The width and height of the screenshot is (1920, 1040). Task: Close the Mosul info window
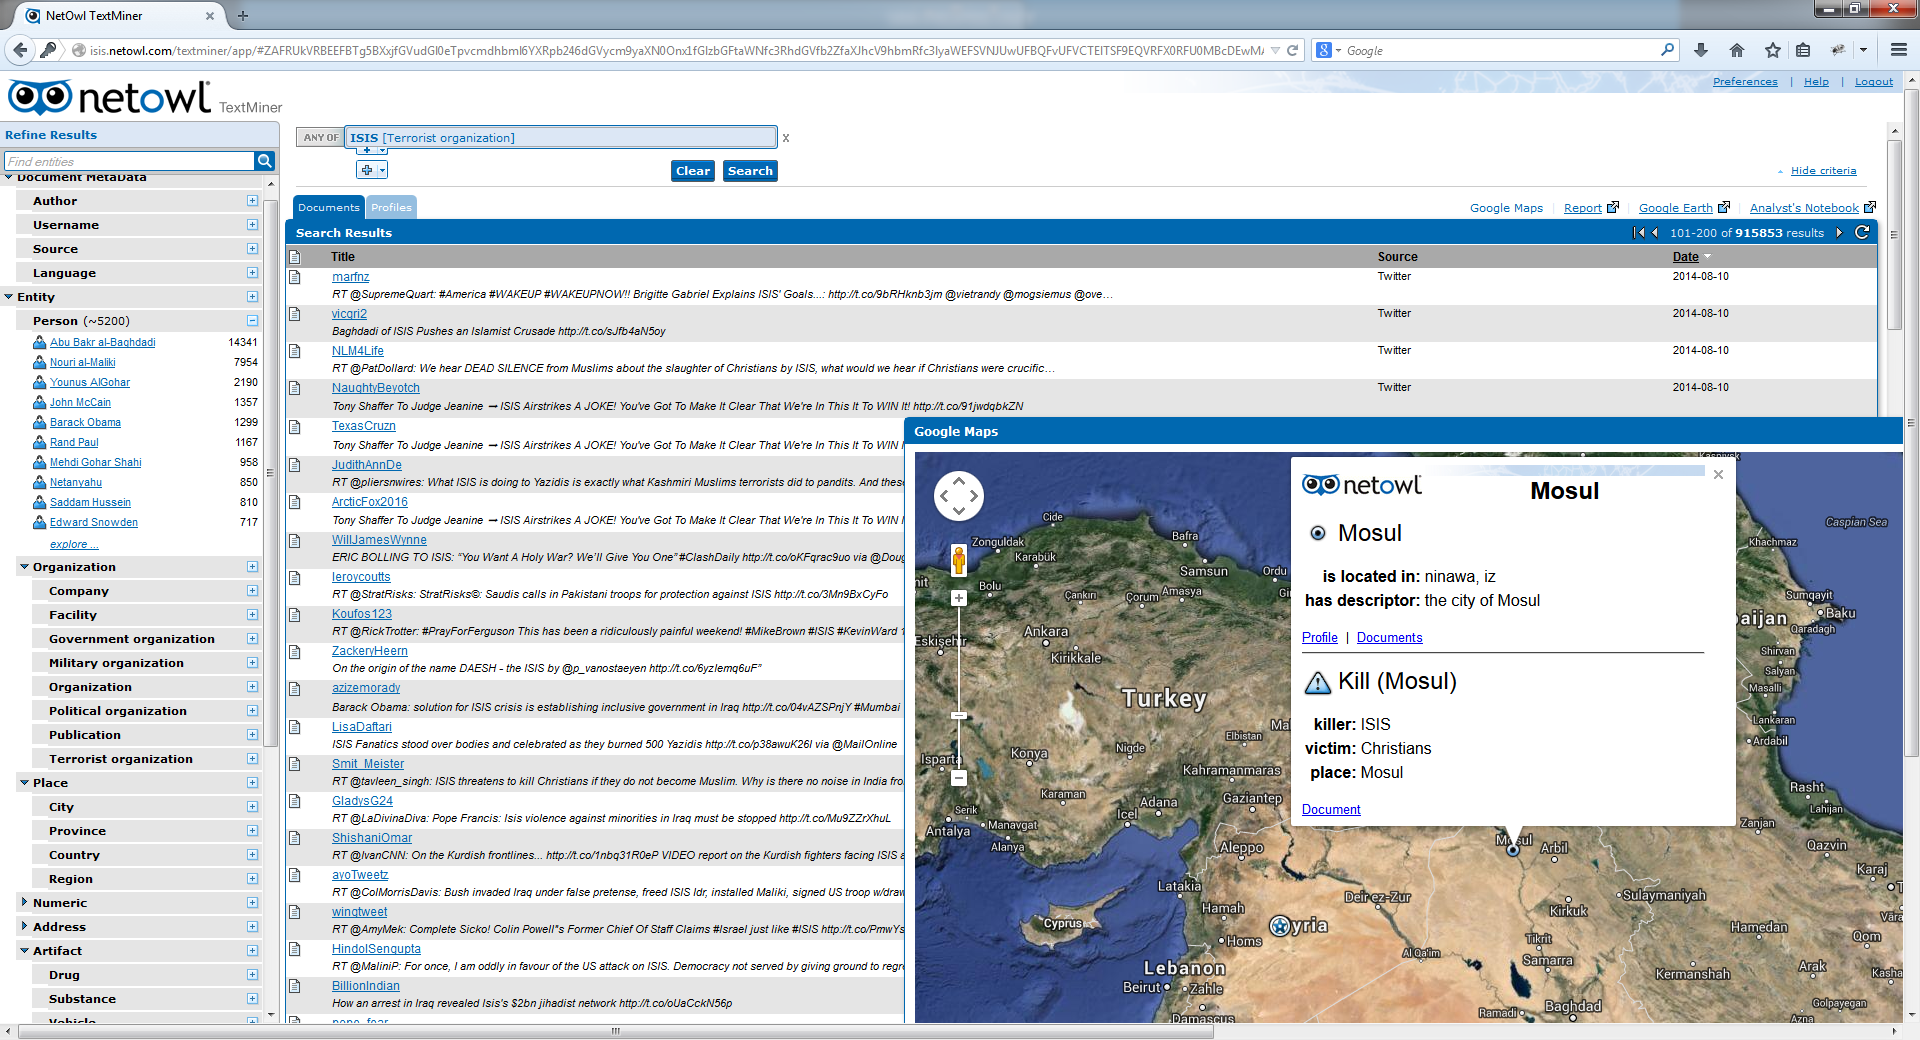[x=1718, y=475]
